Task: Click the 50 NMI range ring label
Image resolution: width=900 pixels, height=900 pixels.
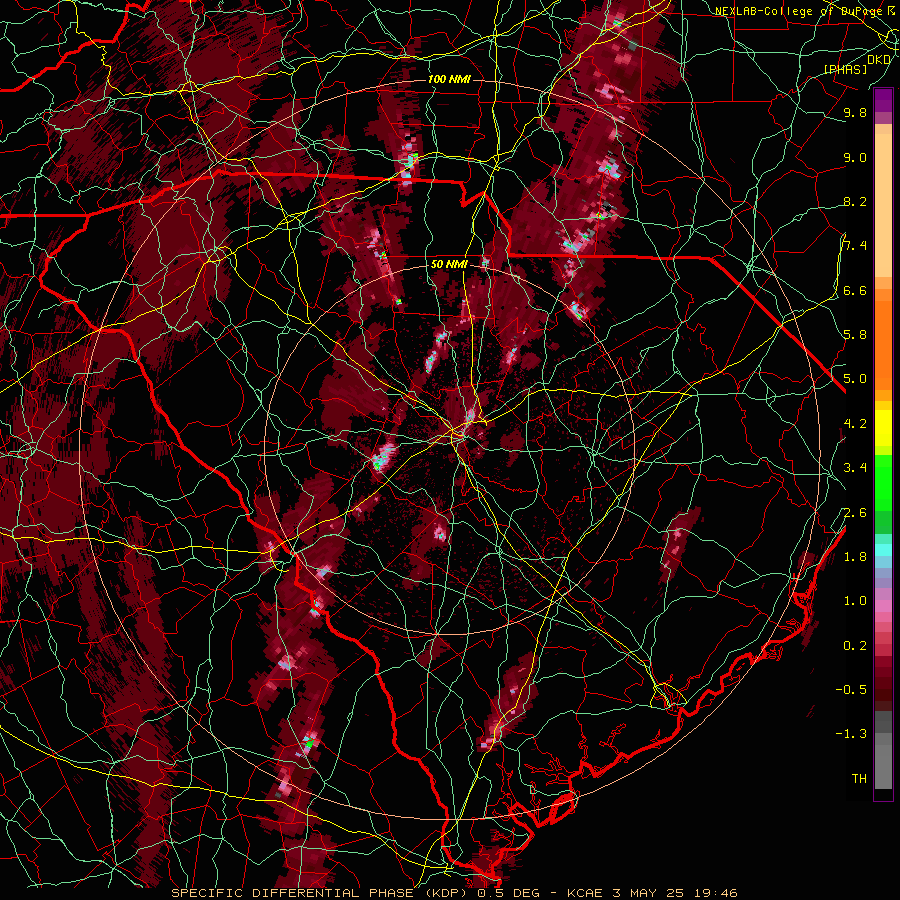Action: tap(449, 265)
